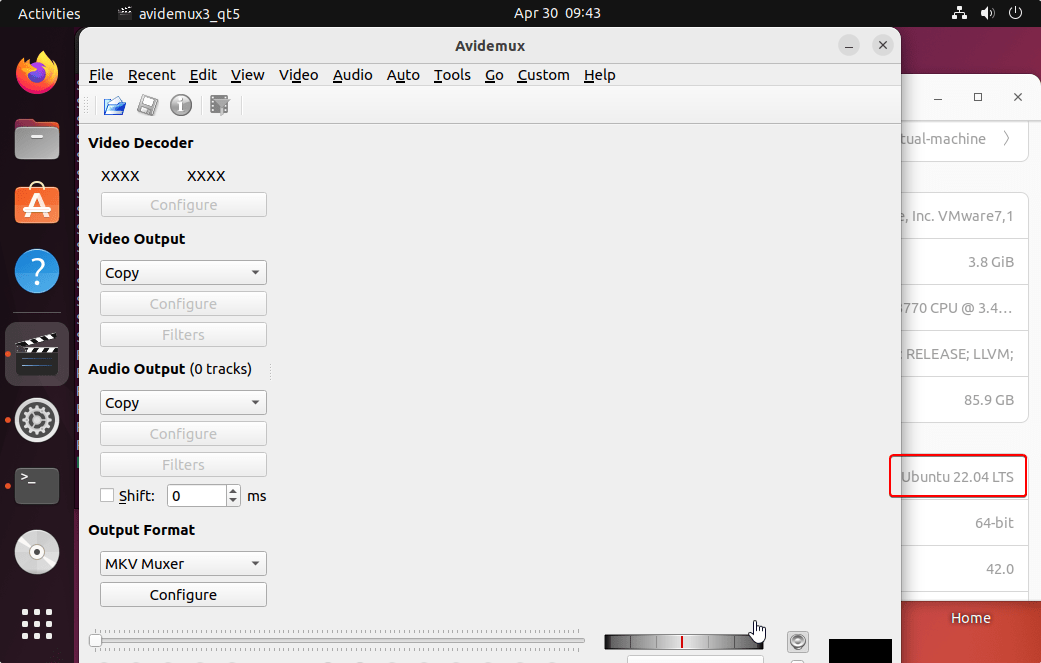The height and width of the screenshot is (663, 1041).
Task: Change Output Format from MKV Muxer dropdown
Action: 183,563
